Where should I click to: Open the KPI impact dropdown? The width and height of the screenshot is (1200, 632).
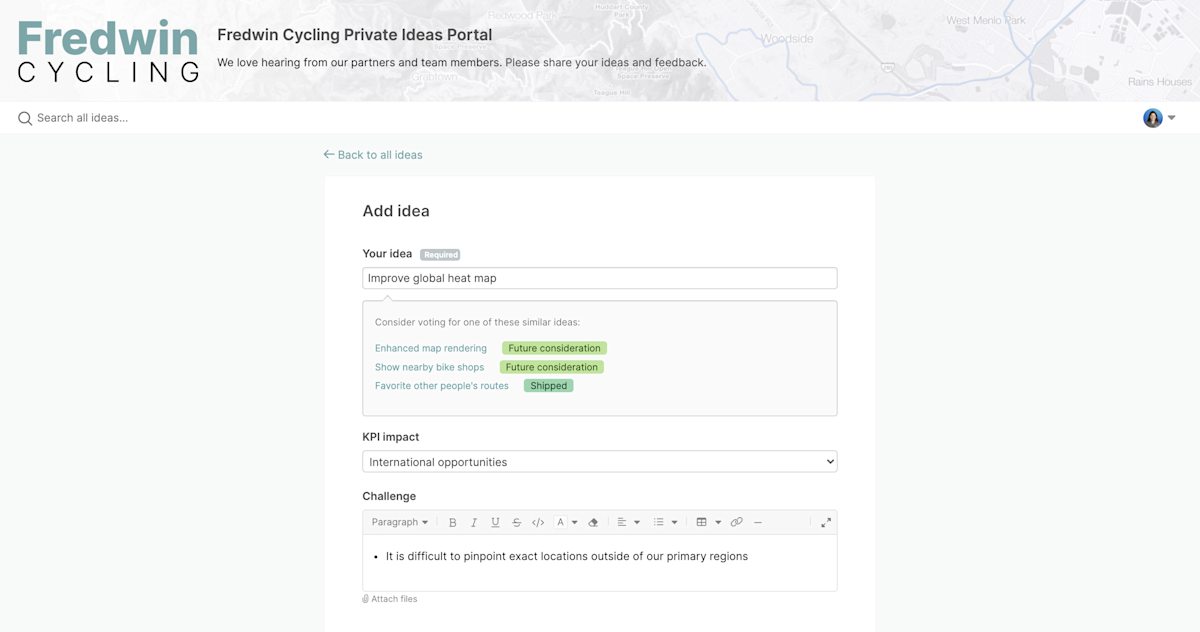point(599,462)
